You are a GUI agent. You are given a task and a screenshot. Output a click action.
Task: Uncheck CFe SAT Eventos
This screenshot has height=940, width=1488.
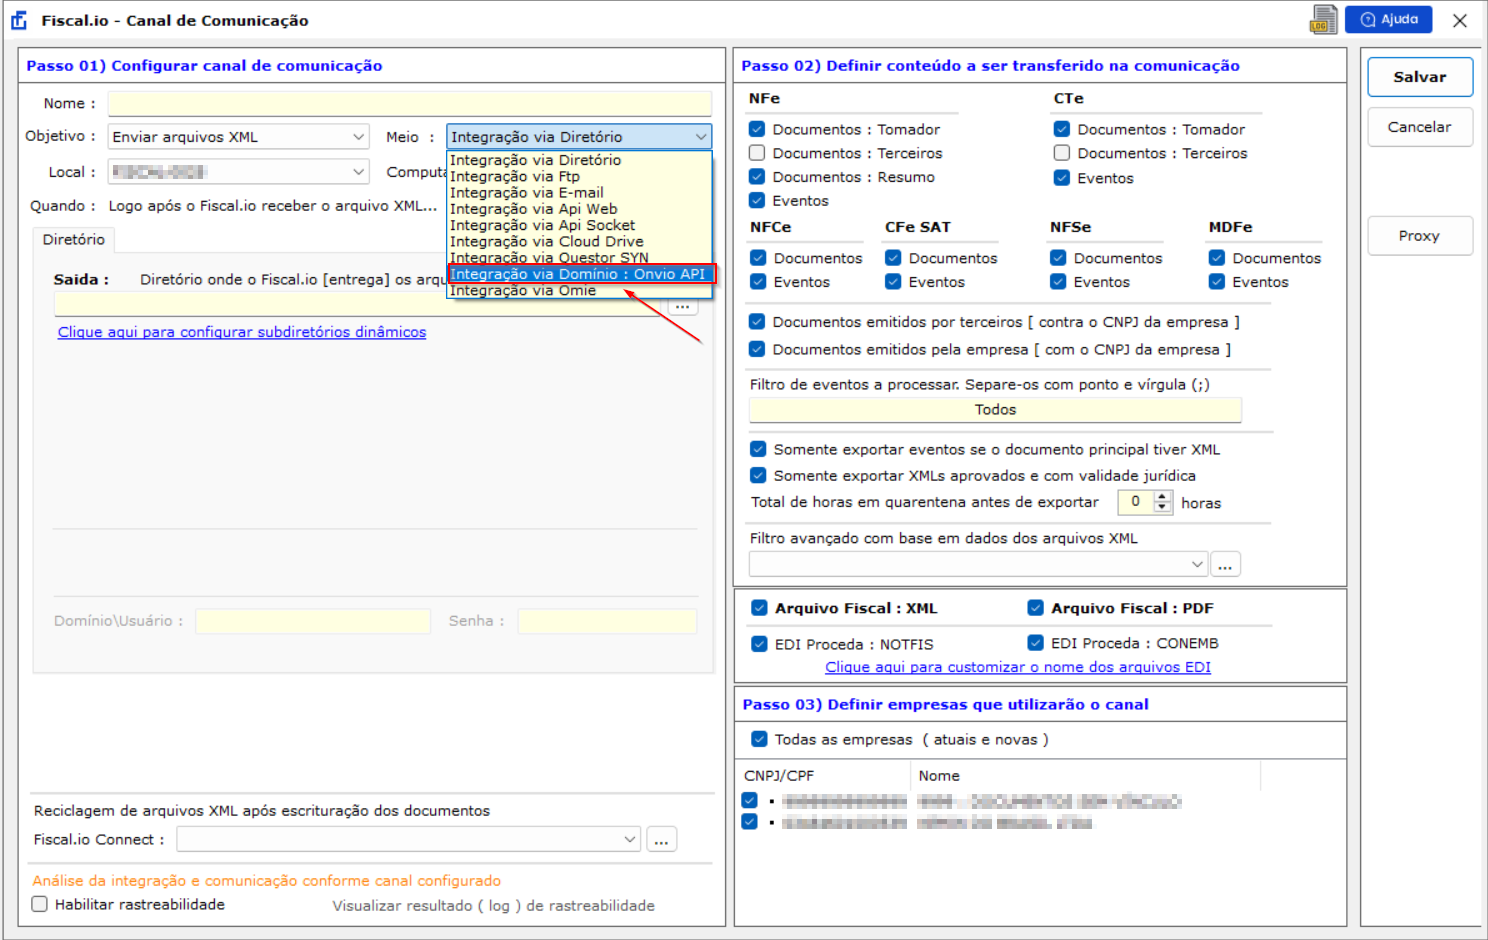click(893, 282)
